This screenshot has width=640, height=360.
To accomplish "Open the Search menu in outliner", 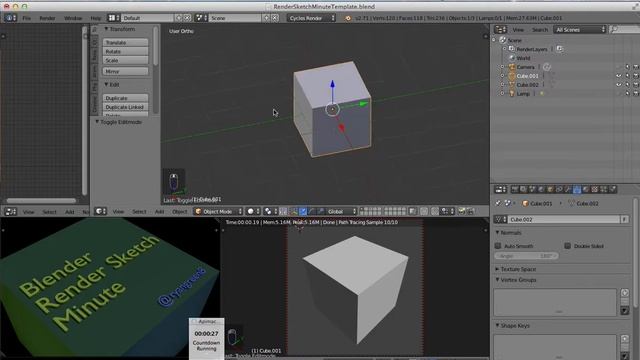I will [x=540, y=29].
